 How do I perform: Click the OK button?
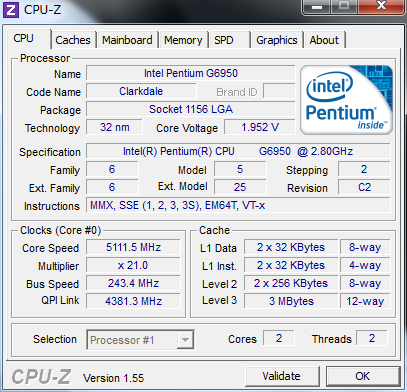tap(363, 376)
